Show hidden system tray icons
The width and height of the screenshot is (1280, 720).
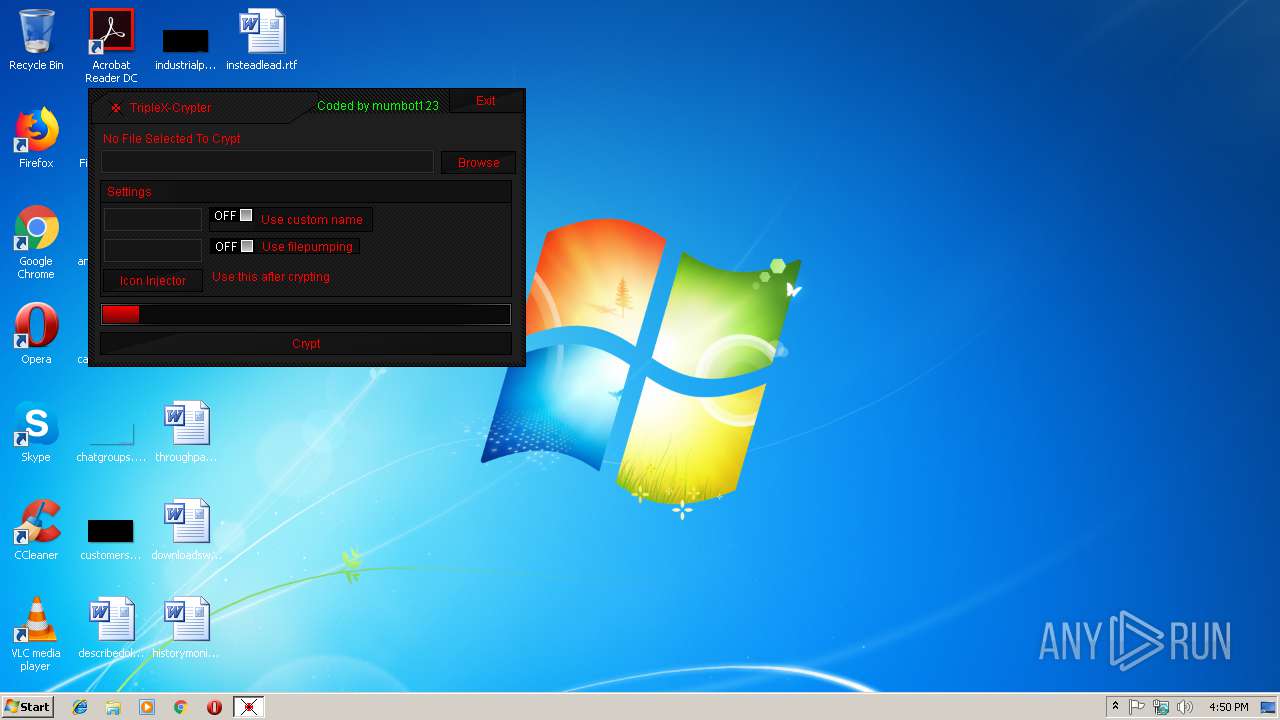tap(1115, 707)
